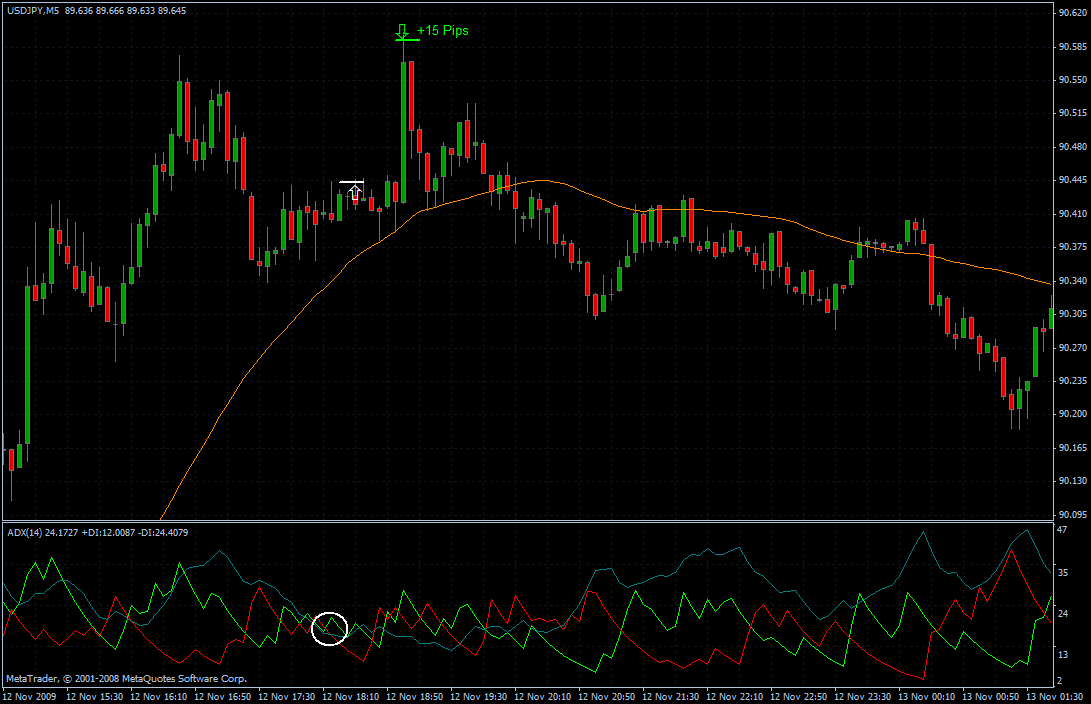Click ADX scale value 35
This screenshot has height=704, width=1091.
(x=1062, y=573)
